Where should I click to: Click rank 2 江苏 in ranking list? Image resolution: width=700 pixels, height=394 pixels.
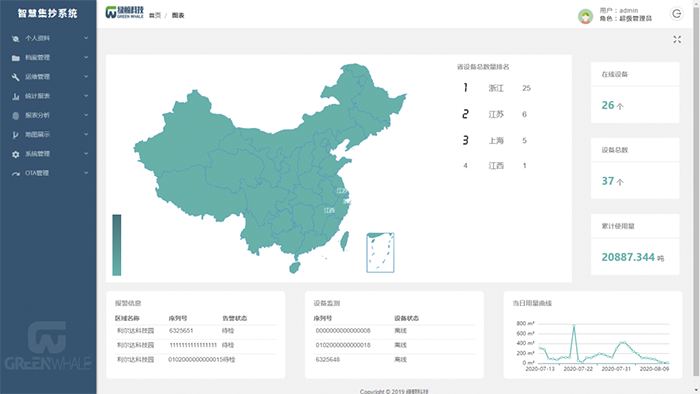496,114
